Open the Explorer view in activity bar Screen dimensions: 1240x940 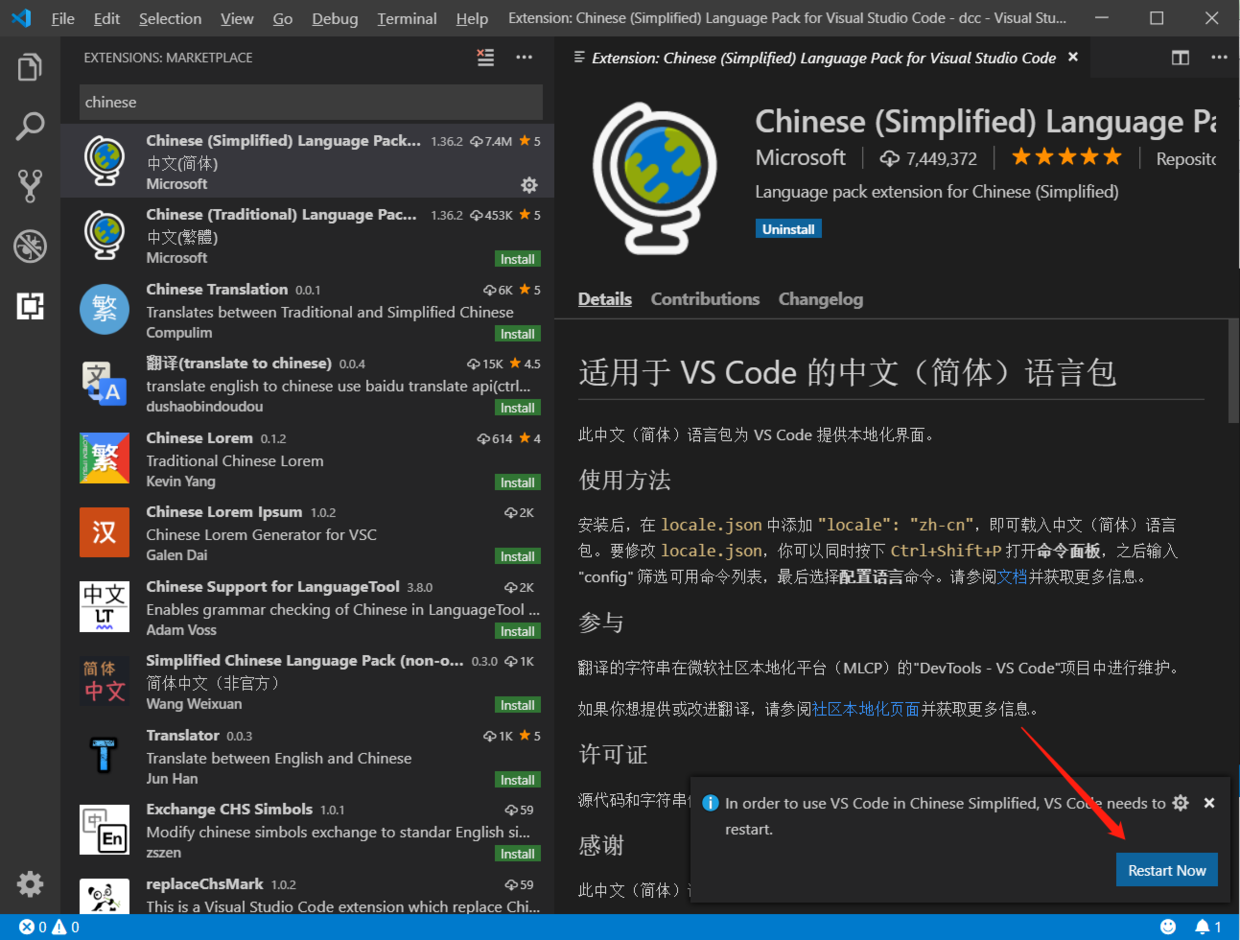tap(30, 68)
